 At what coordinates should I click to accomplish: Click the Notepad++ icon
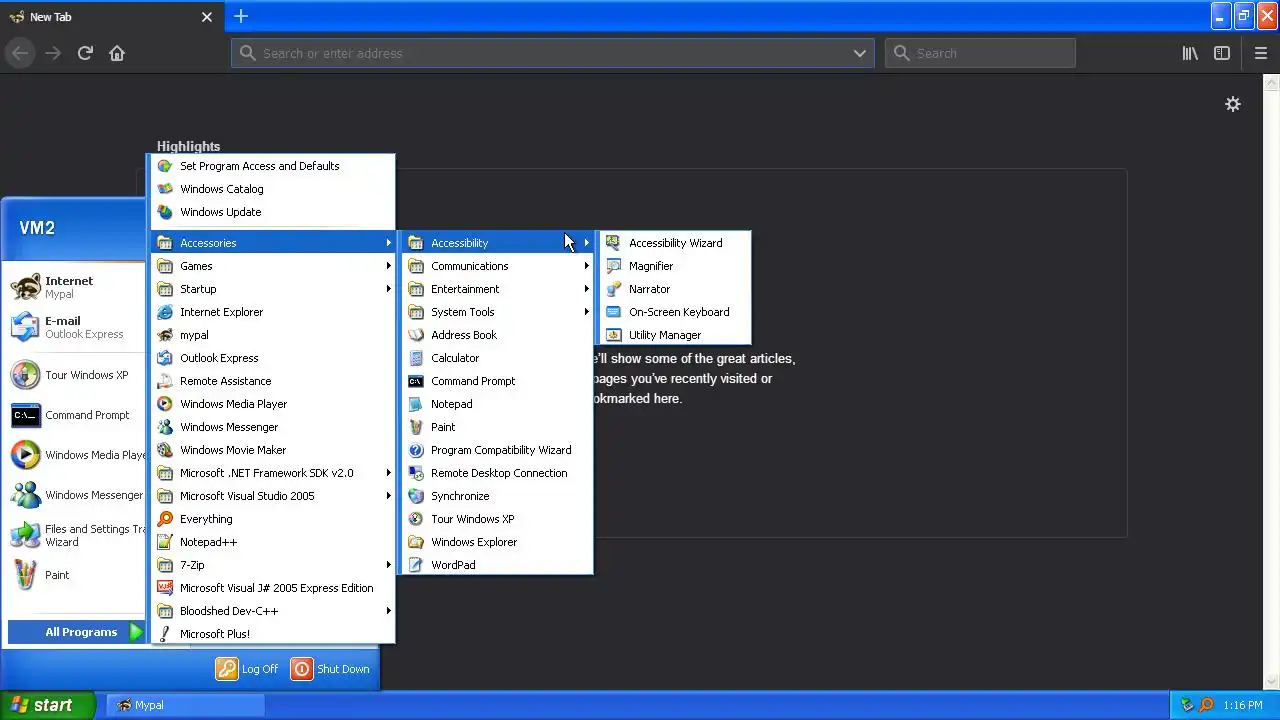(165, 542)
